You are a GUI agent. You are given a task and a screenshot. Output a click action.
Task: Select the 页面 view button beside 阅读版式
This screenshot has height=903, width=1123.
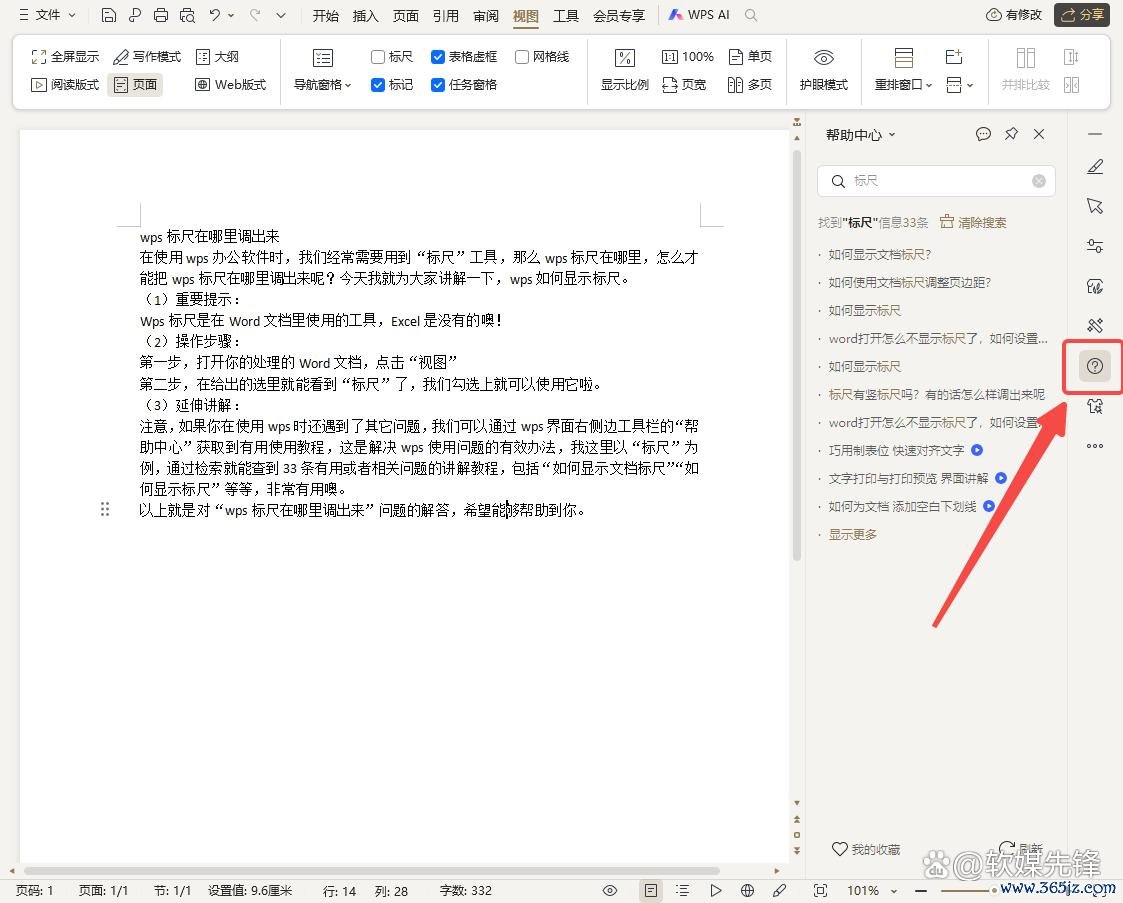click(135, 84)
